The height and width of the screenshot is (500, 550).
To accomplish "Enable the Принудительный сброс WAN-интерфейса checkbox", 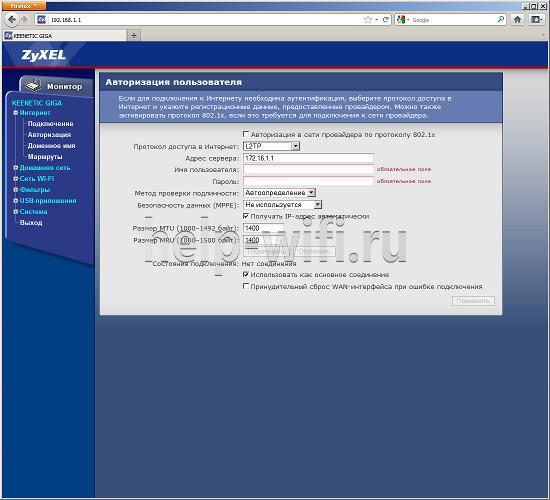I will click(246, 286).
